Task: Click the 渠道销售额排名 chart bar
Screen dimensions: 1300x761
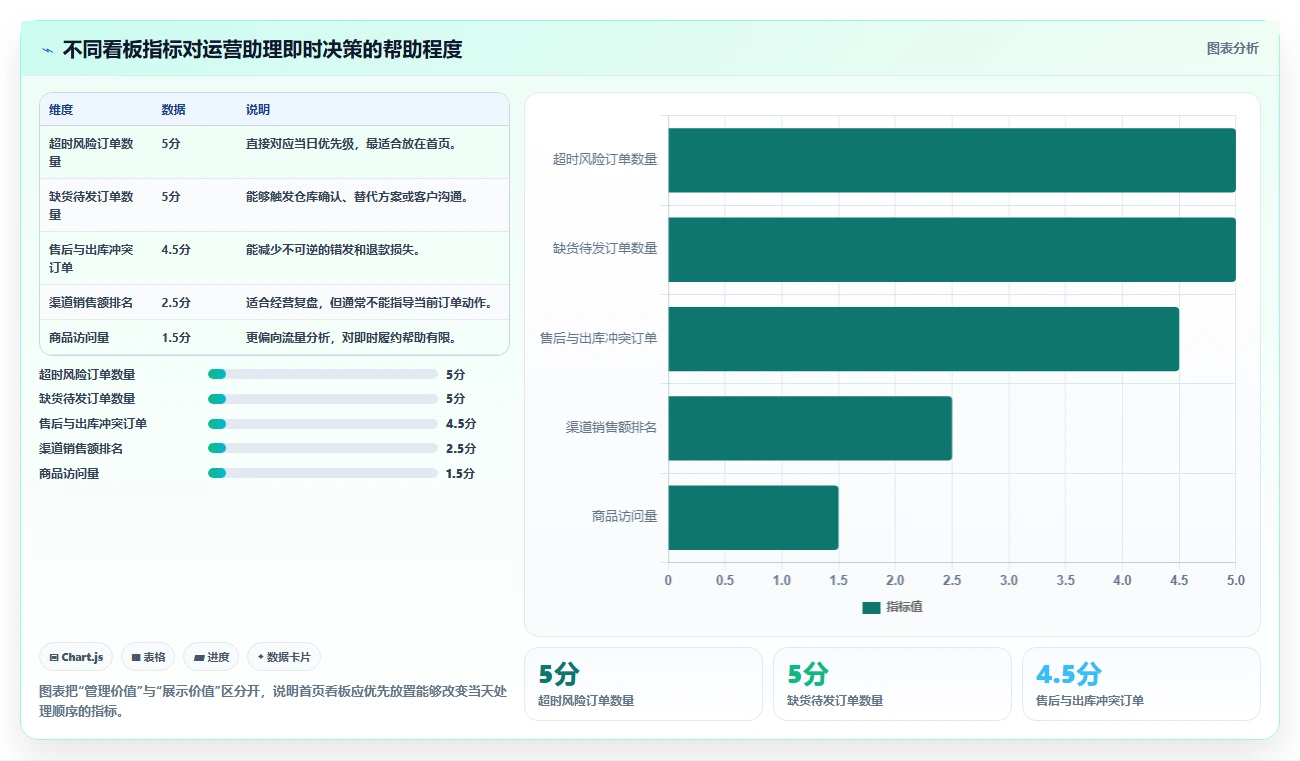Action: point(810,428)
